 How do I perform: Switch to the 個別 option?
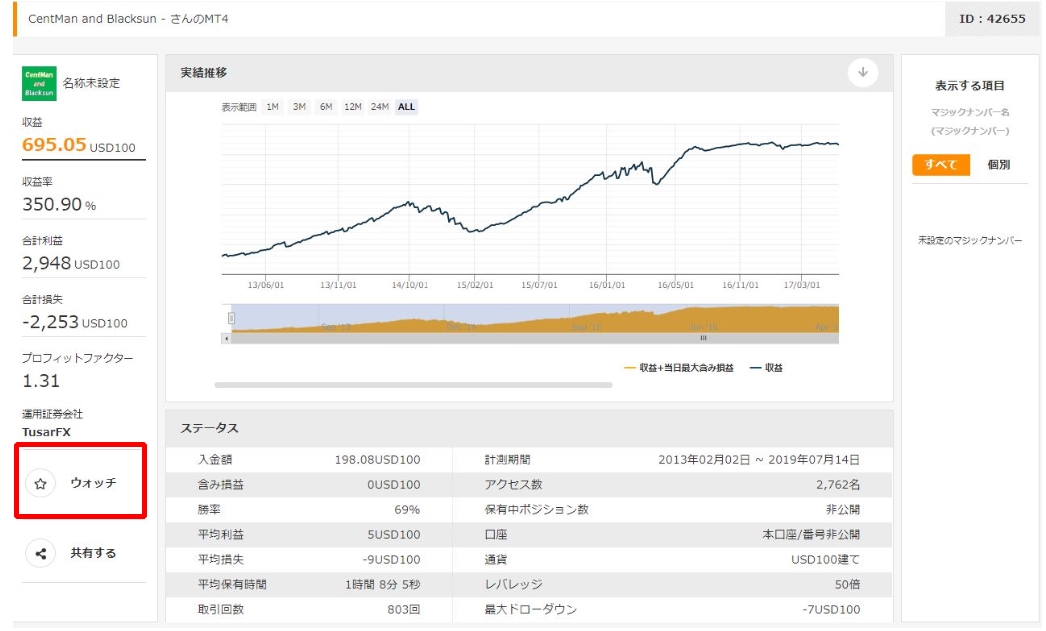pos(999,165)
